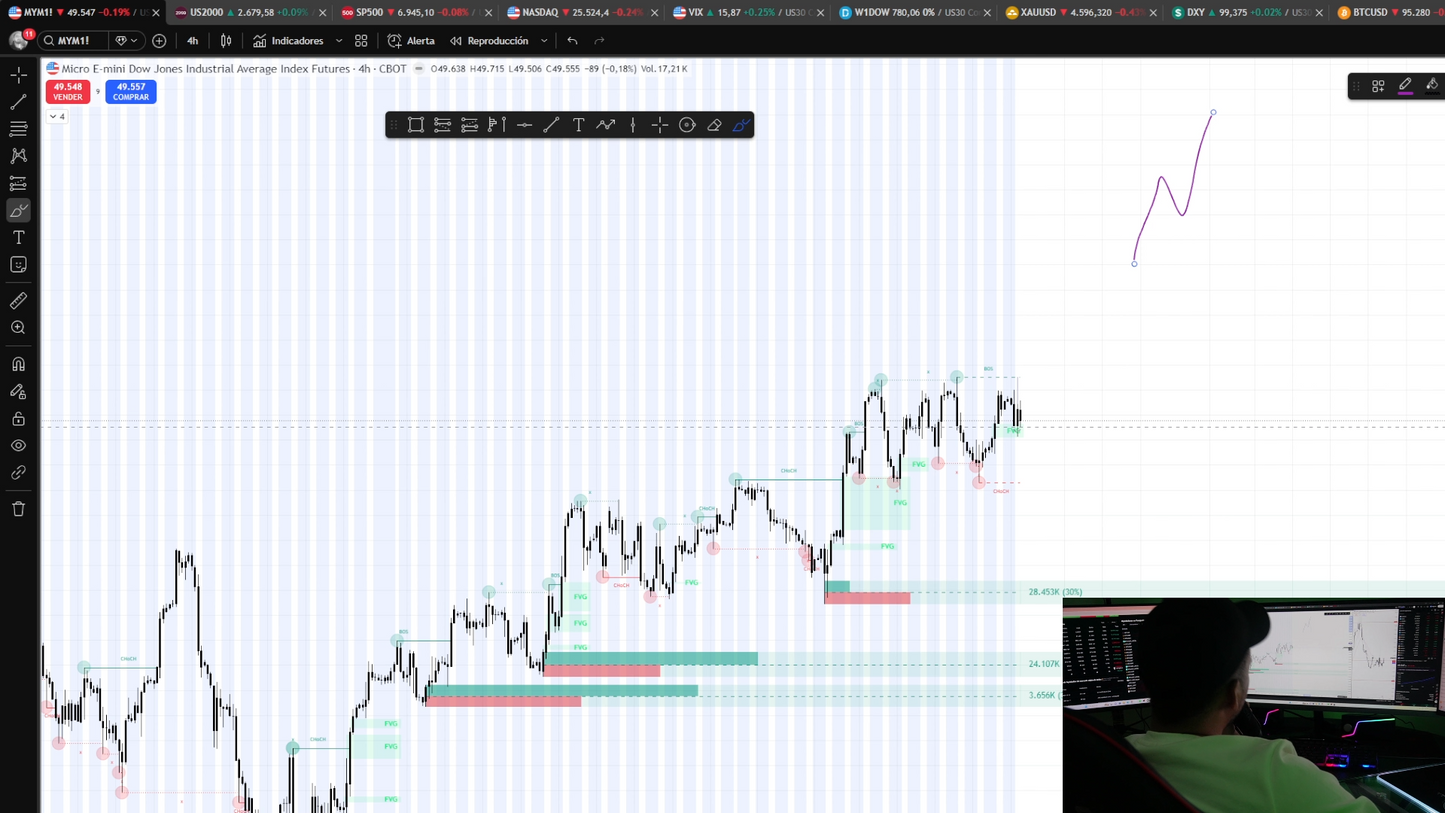Image resolution: width=1445 pixels, height=813 pixels.
Task: Delete drawings with the trash icon
Action: pyautogui.click(x=18, y=509)
